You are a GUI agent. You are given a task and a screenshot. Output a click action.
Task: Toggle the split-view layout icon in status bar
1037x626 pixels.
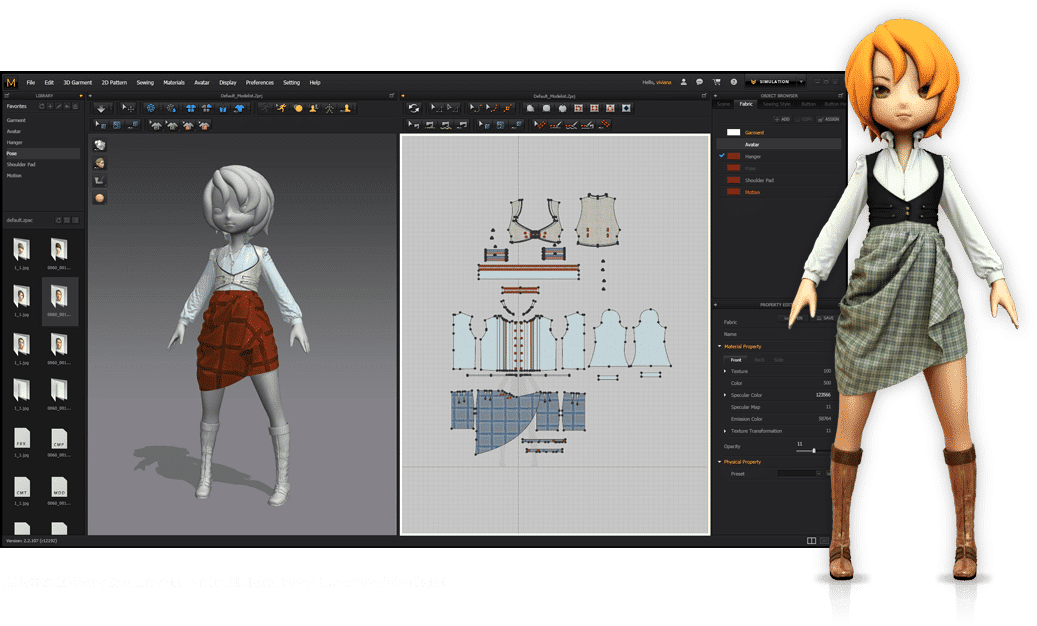pyautogui.click(x=811, y=541)
